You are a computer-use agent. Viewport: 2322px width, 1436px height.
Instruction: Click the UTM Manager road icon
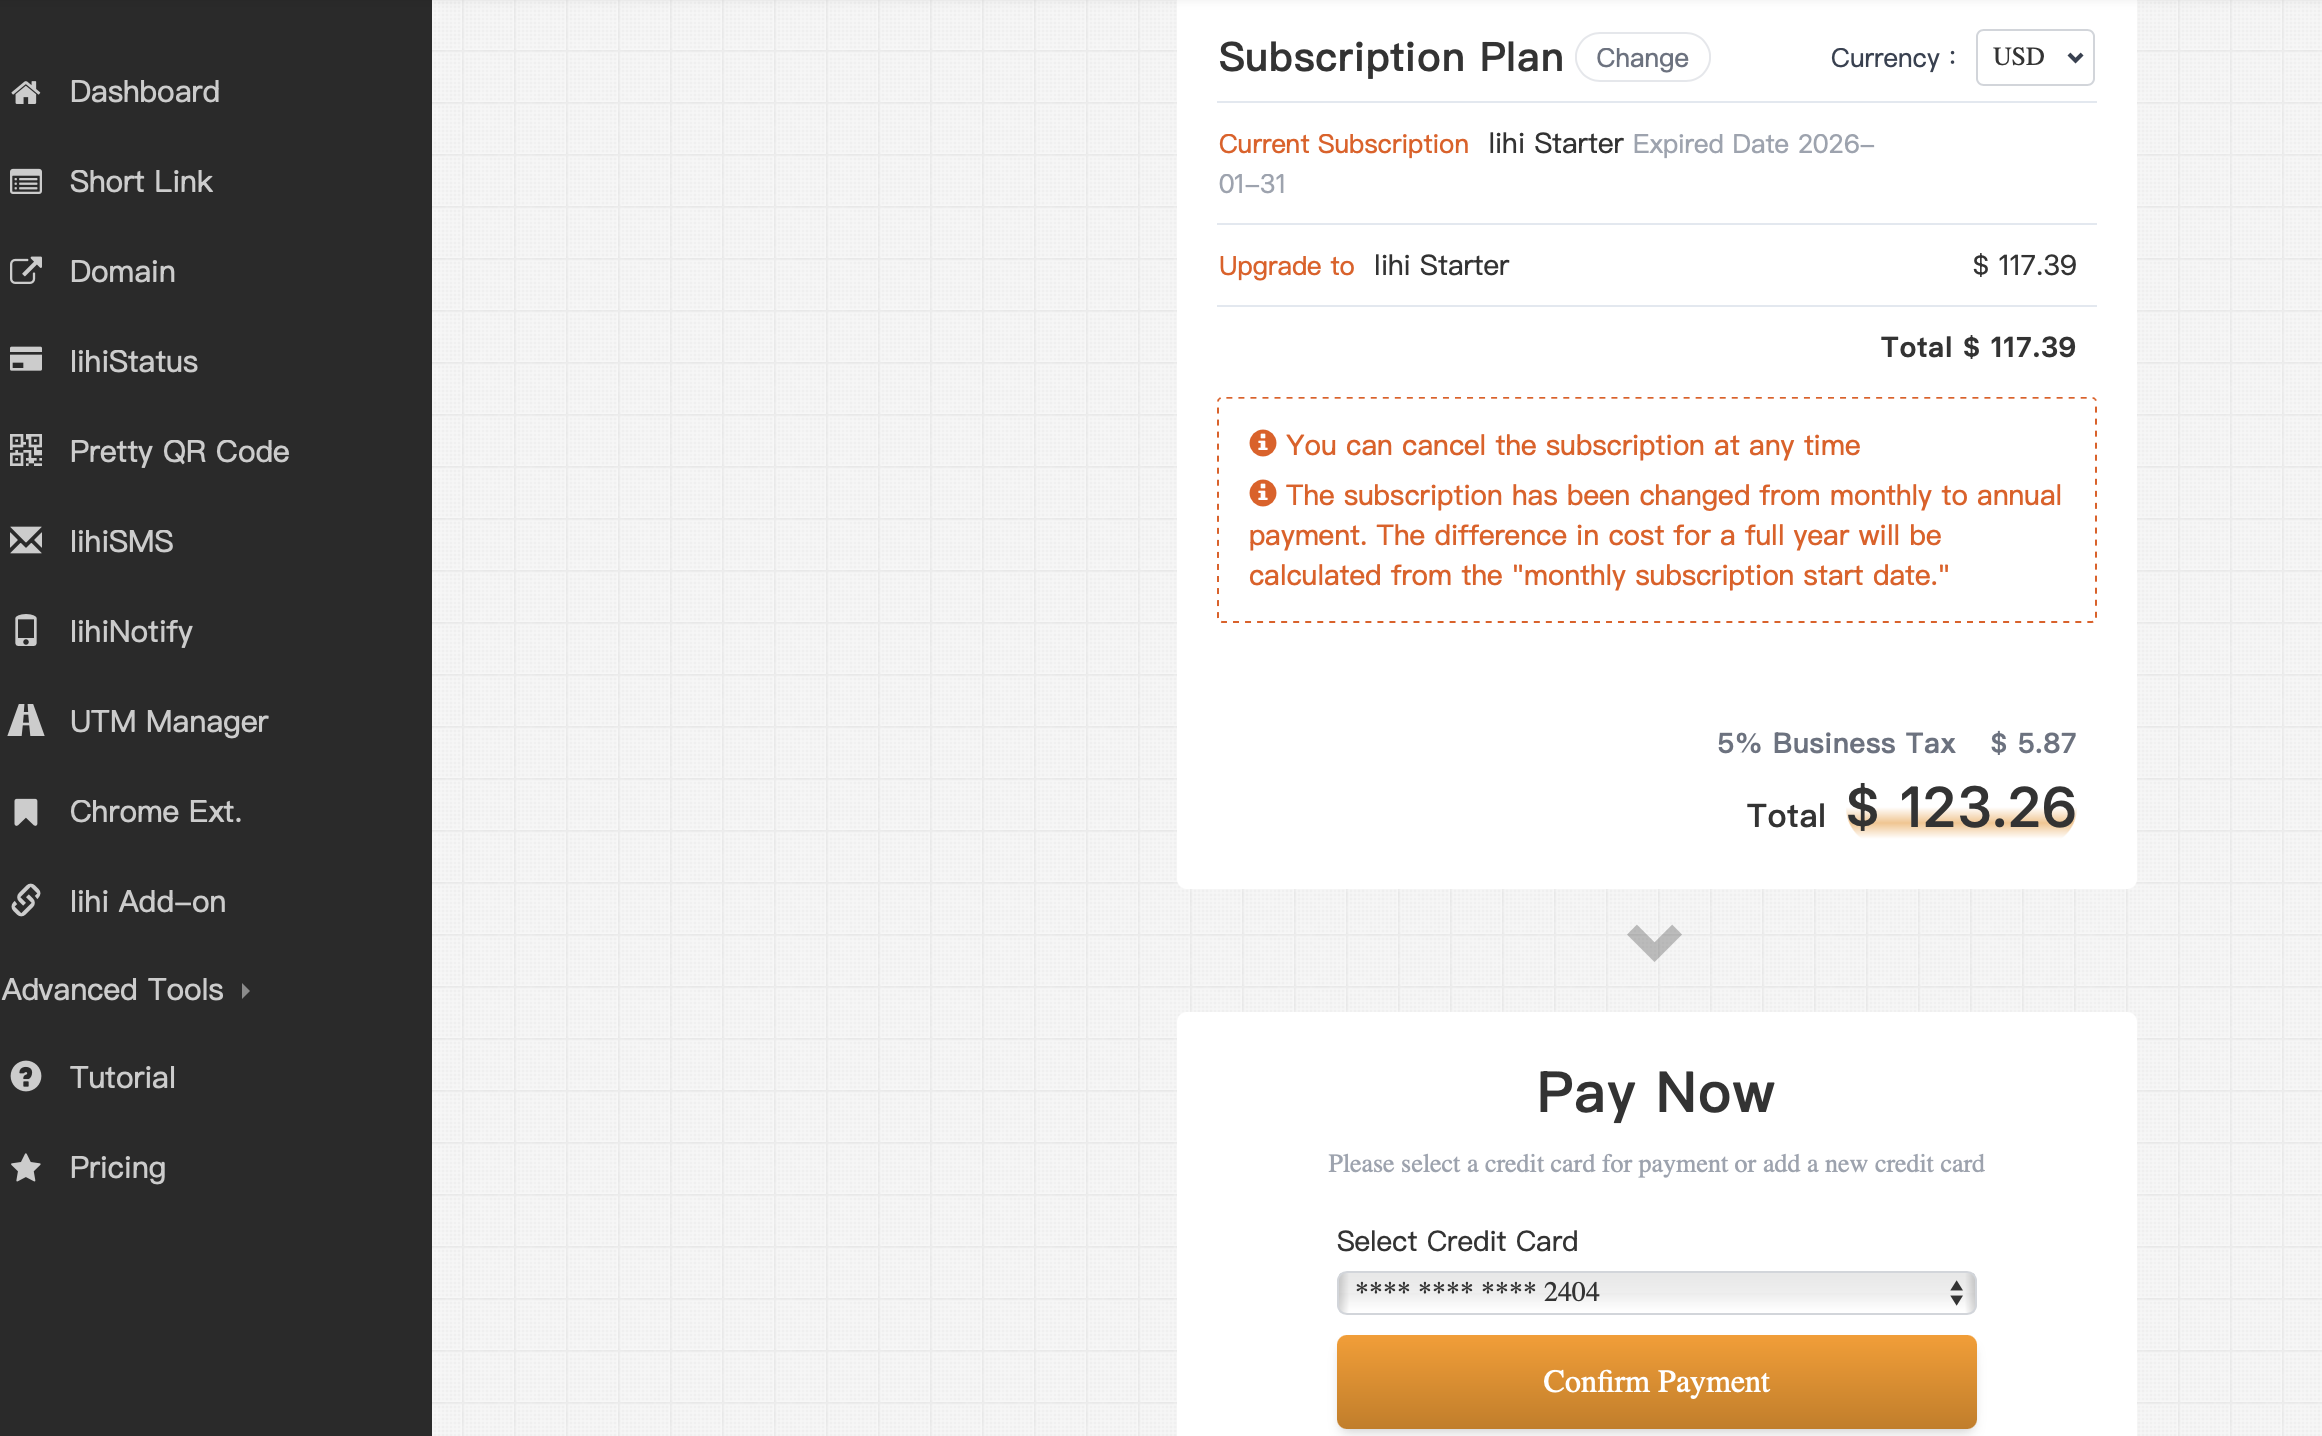(x=26, y=720)
